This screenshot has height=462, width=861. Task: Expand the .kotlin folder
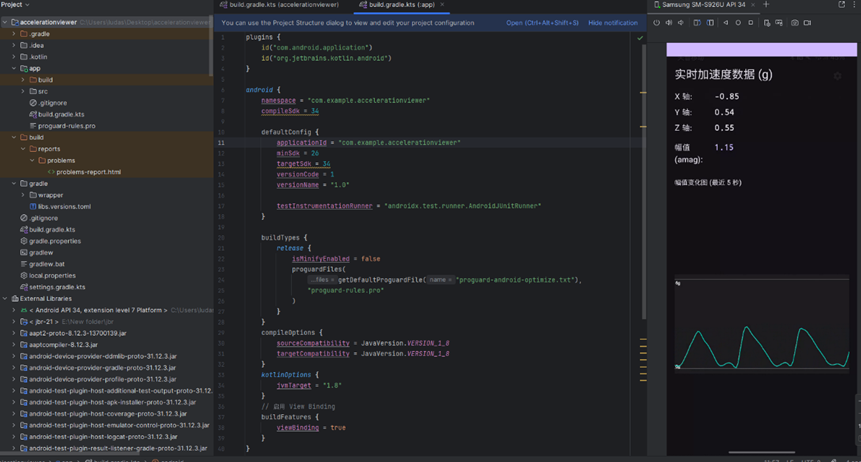tap(14, 57)
